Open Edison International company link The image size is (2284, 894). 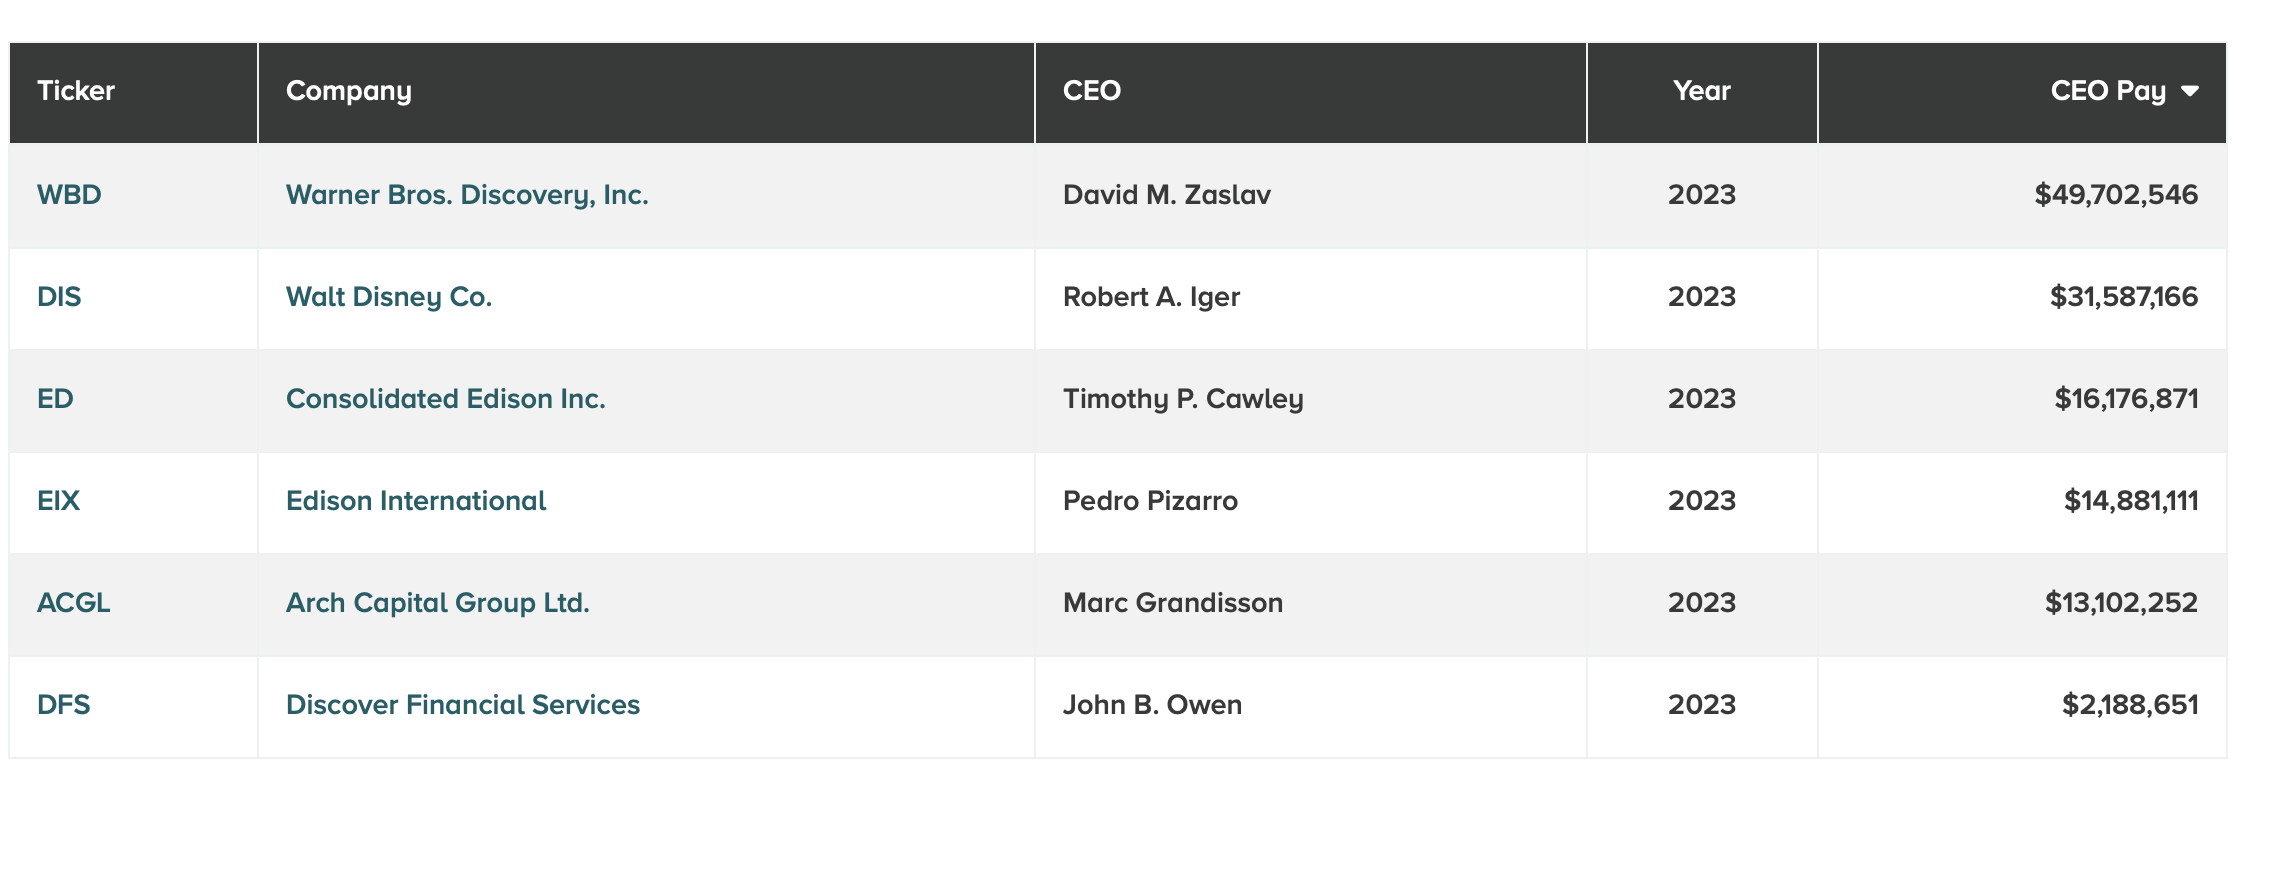416,501
